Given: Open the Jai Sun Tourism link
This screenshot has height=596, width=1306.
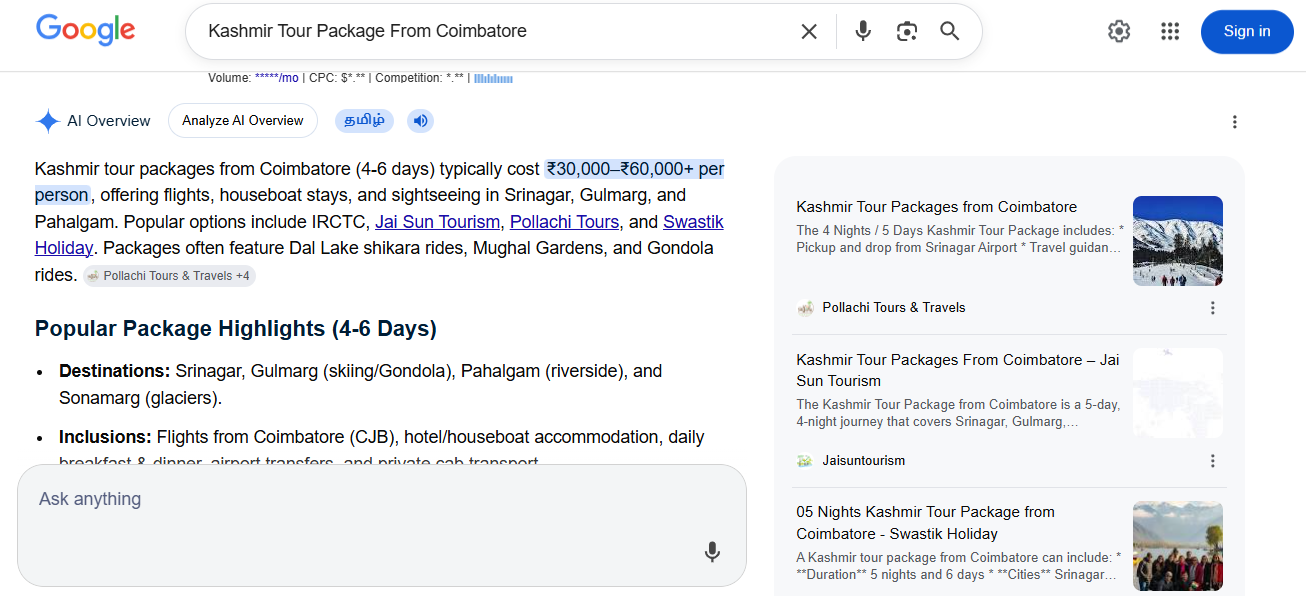Looking at the screenshot, I should coord(437,222).
